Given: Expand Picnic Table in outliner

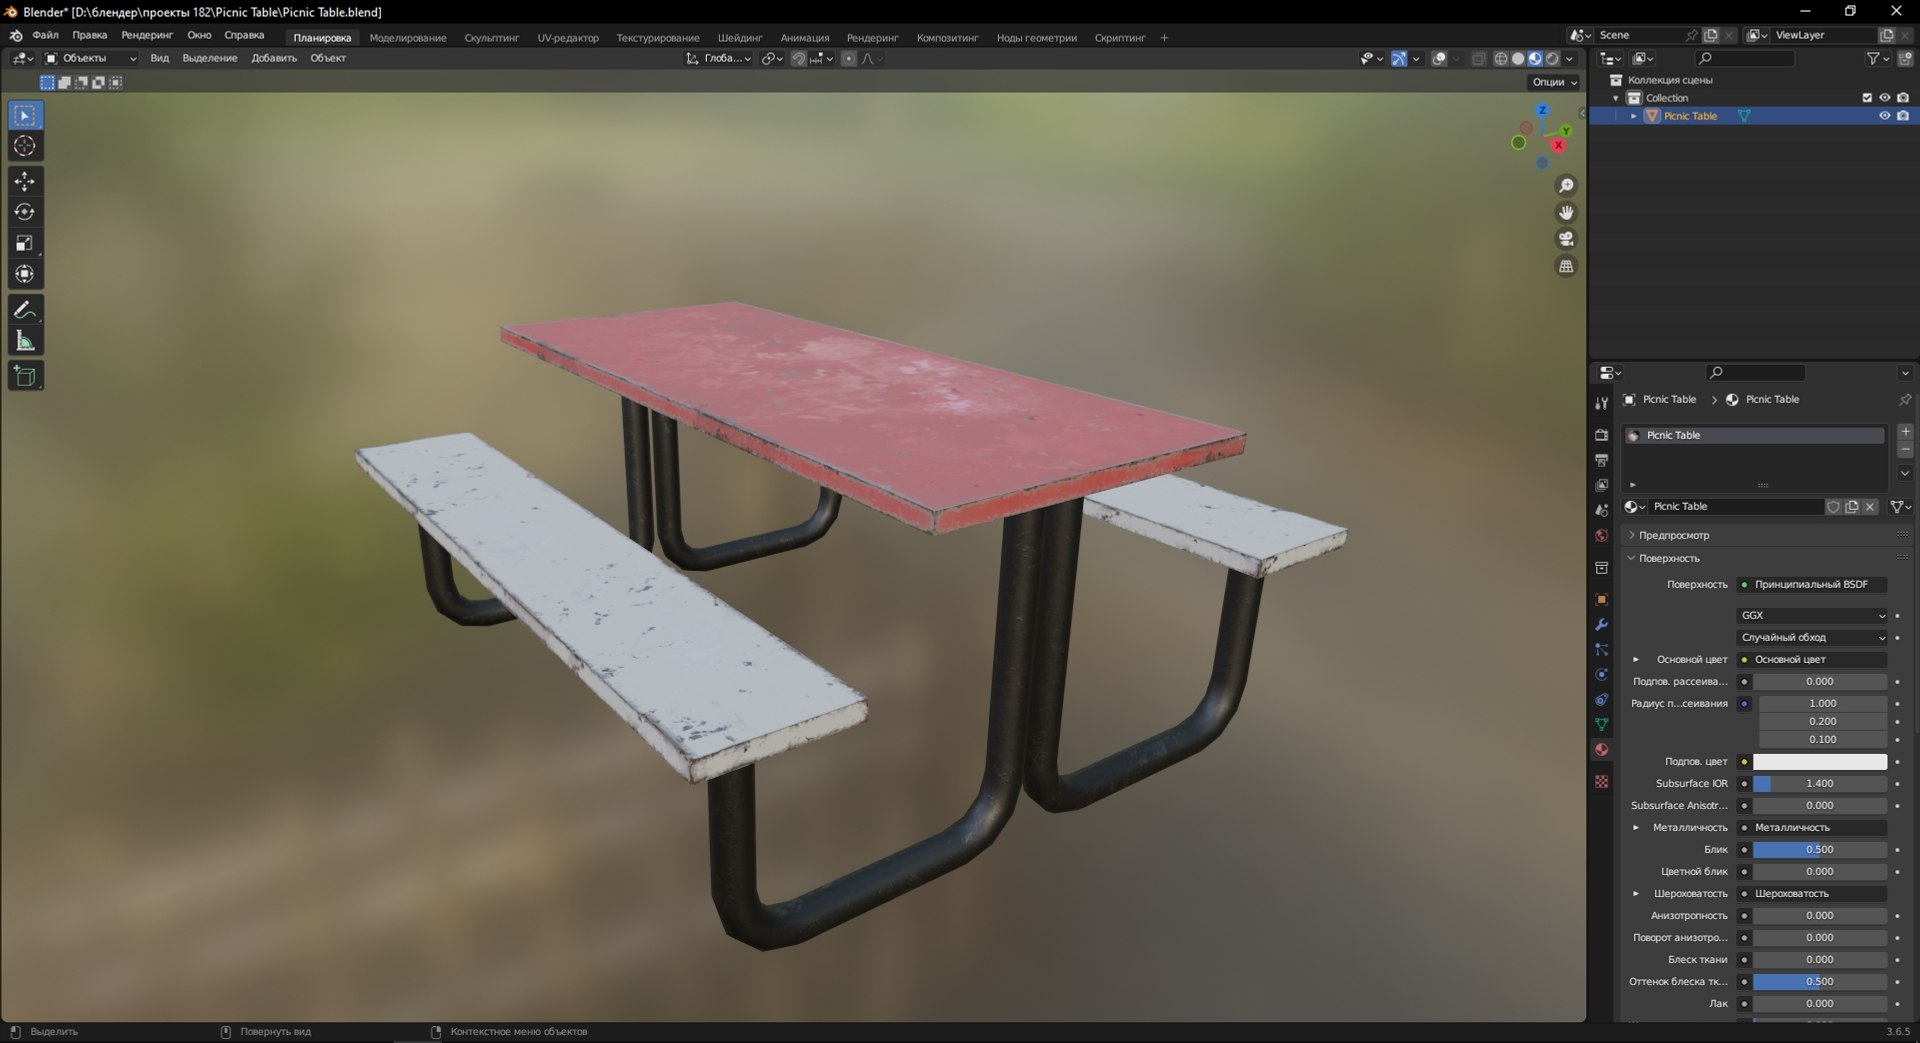Looking at the screenshot, I should (x=1634, y=116).
